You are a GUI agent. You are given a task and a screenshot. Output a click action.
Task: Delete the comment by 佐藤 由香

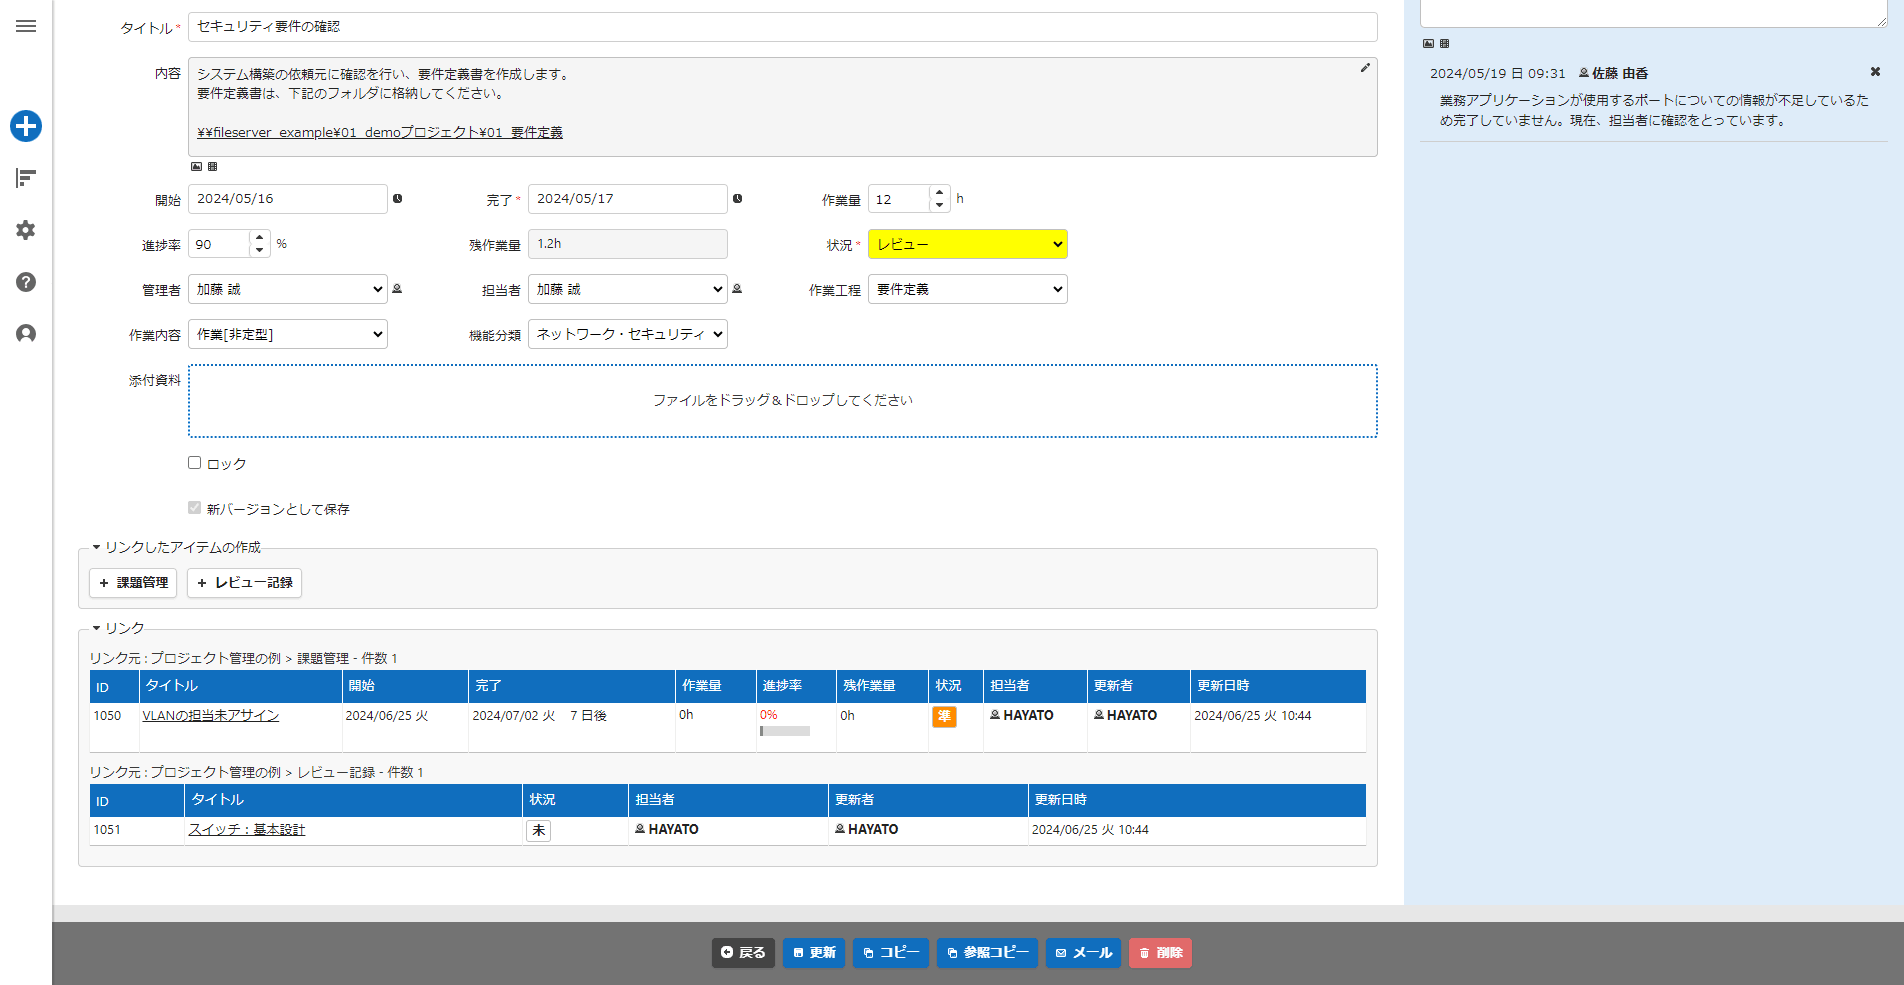click(x=1875, y=72)
